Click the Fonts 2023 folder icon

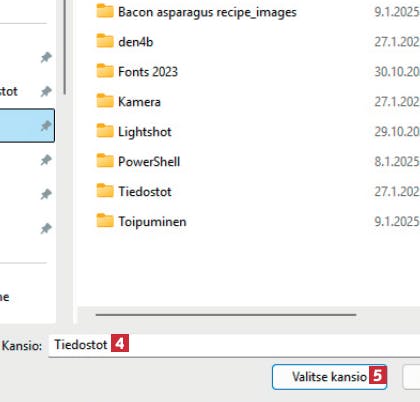(x=105, y=71)
